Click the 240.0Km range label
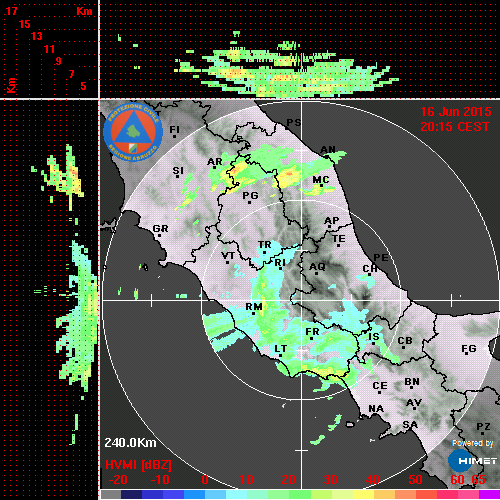This screenshot has height=500, width=500. pyautogui.click(x=130, y=443)
